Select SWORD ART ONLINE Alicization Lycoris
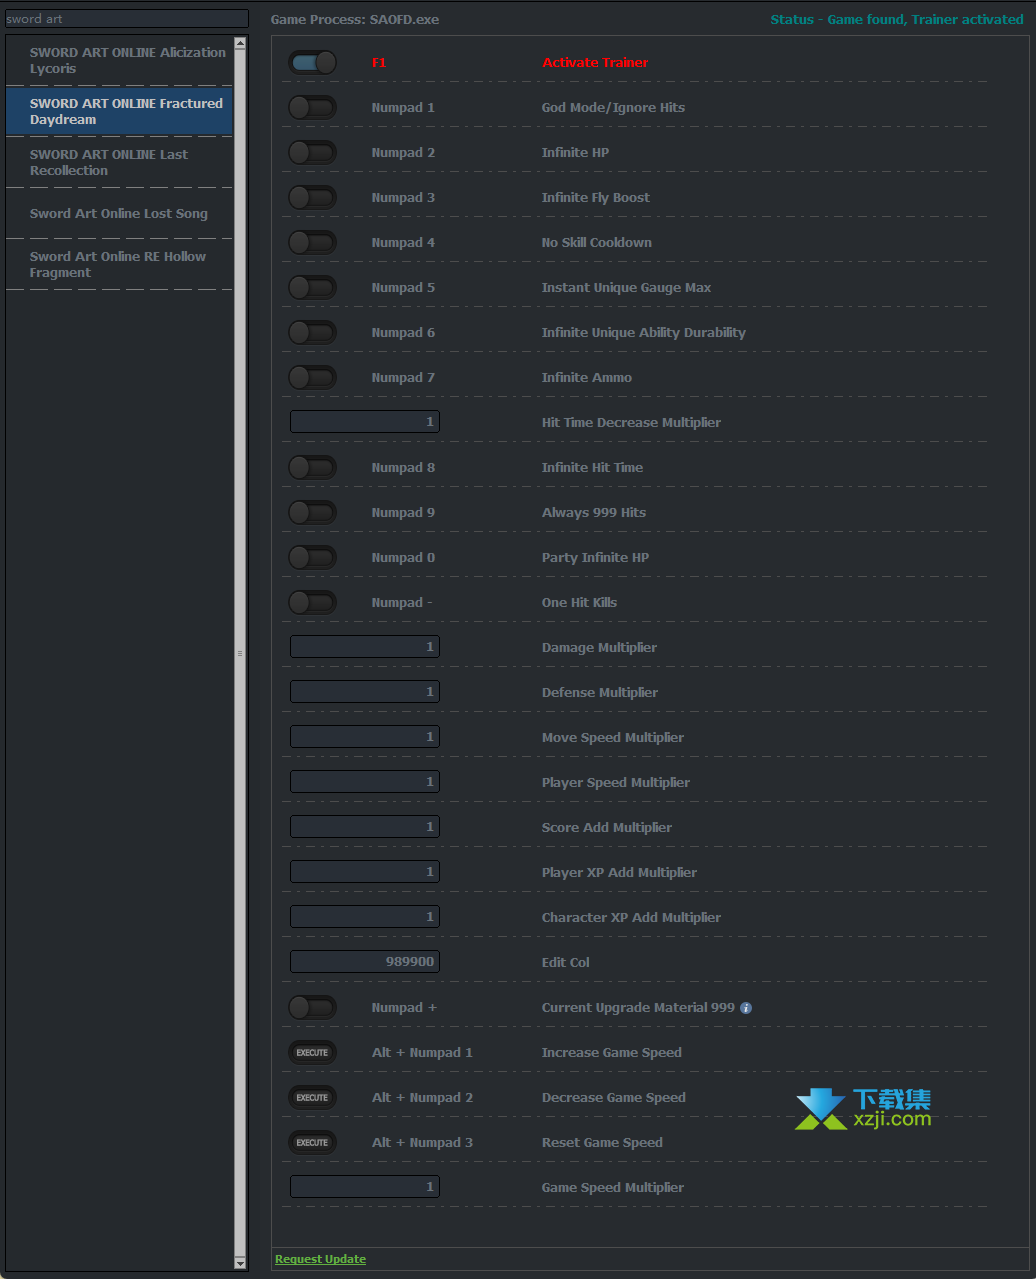1036x1279 pixels. tap(119, 60)
